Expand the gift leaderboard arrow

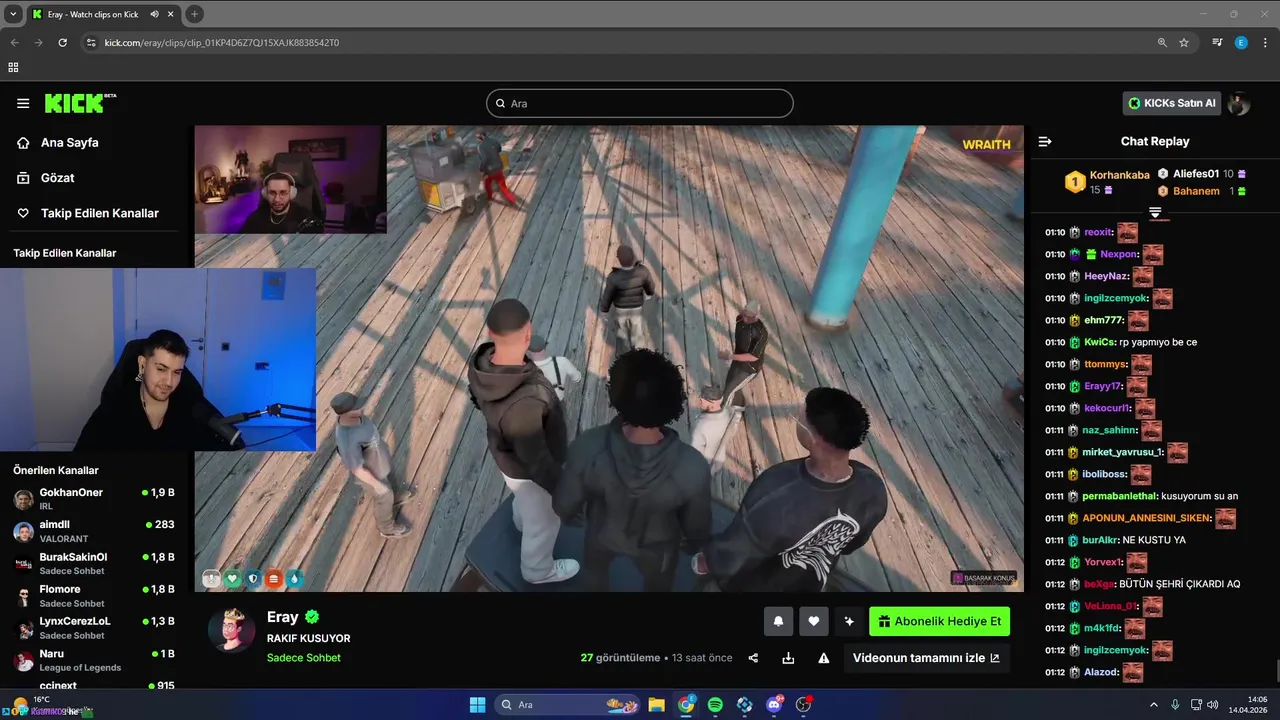[1155, 212]
